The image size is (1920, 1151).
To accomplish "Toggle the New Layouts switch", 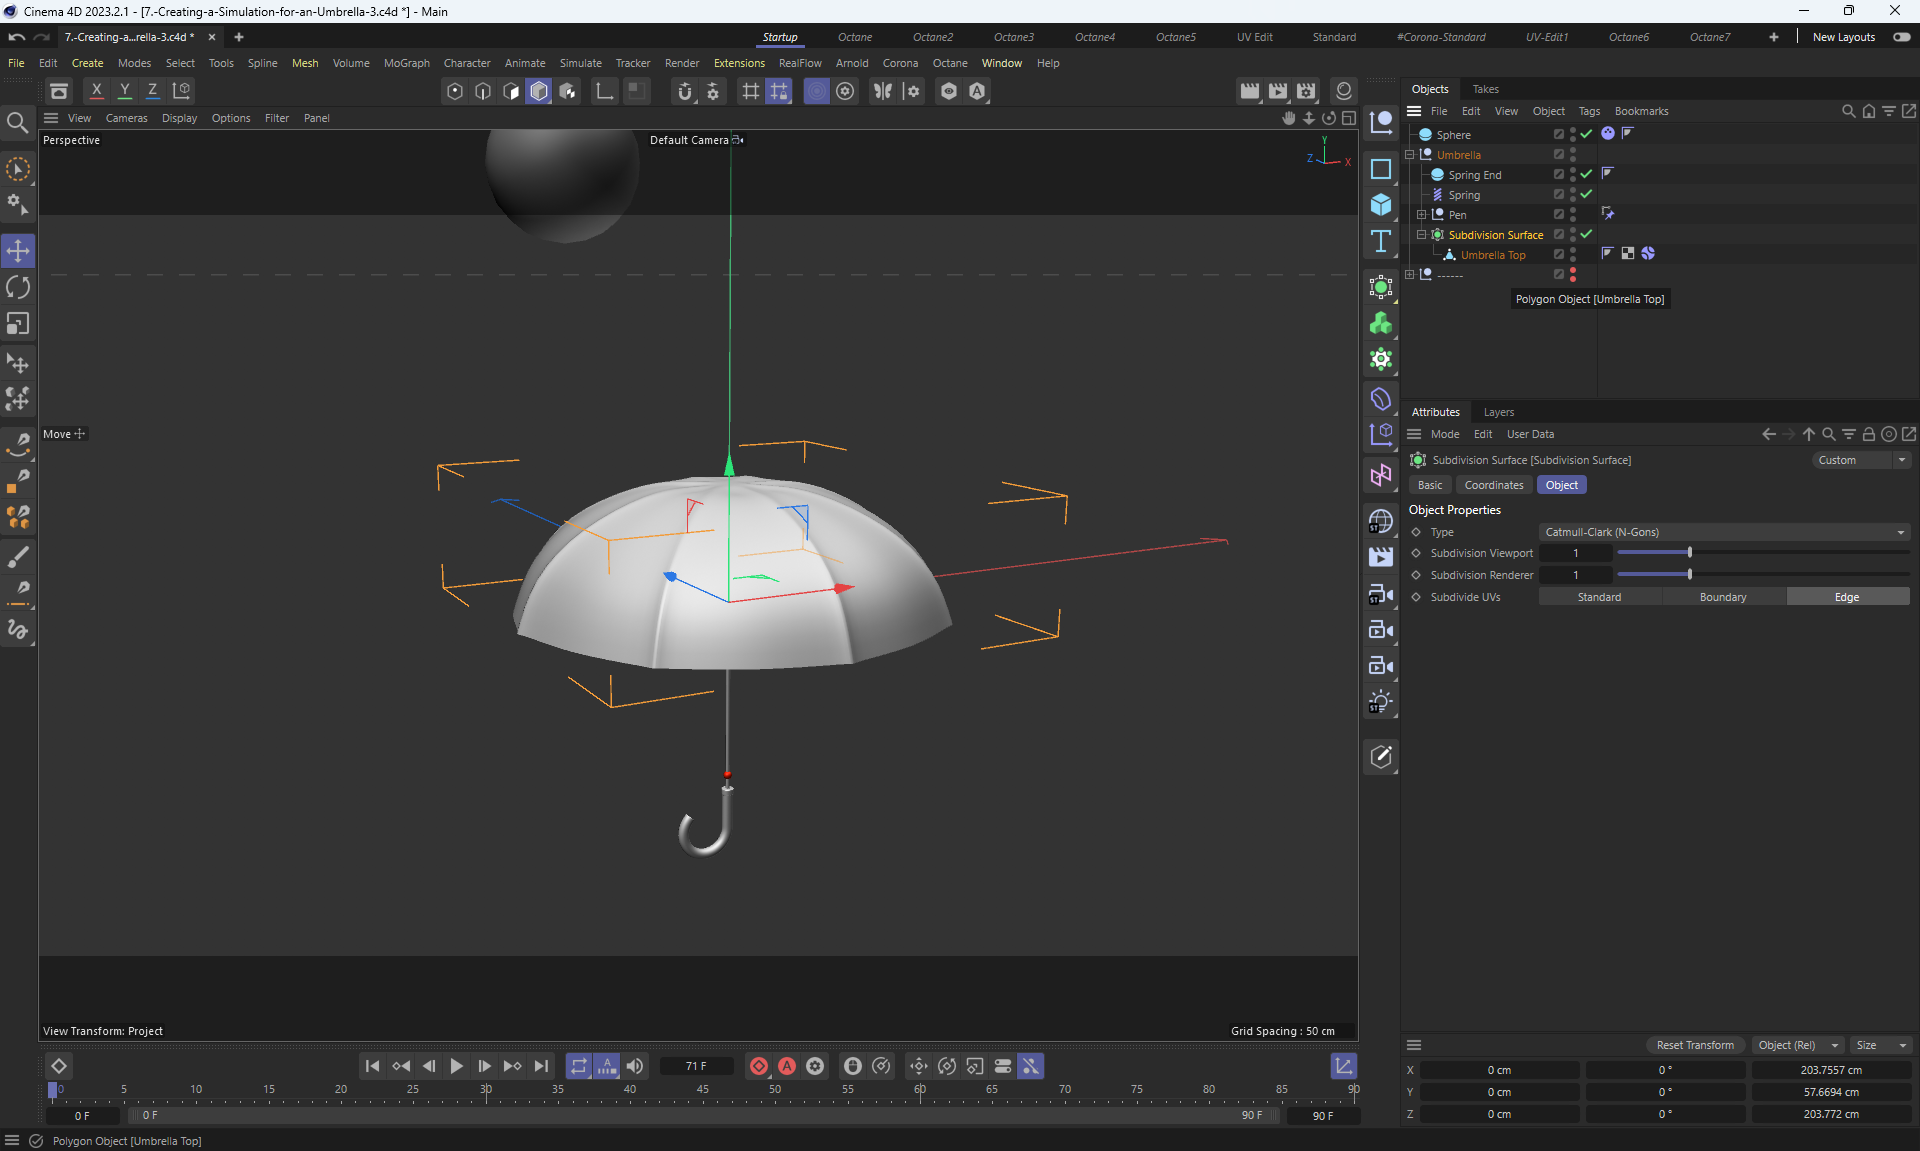I will [1901, 37].
